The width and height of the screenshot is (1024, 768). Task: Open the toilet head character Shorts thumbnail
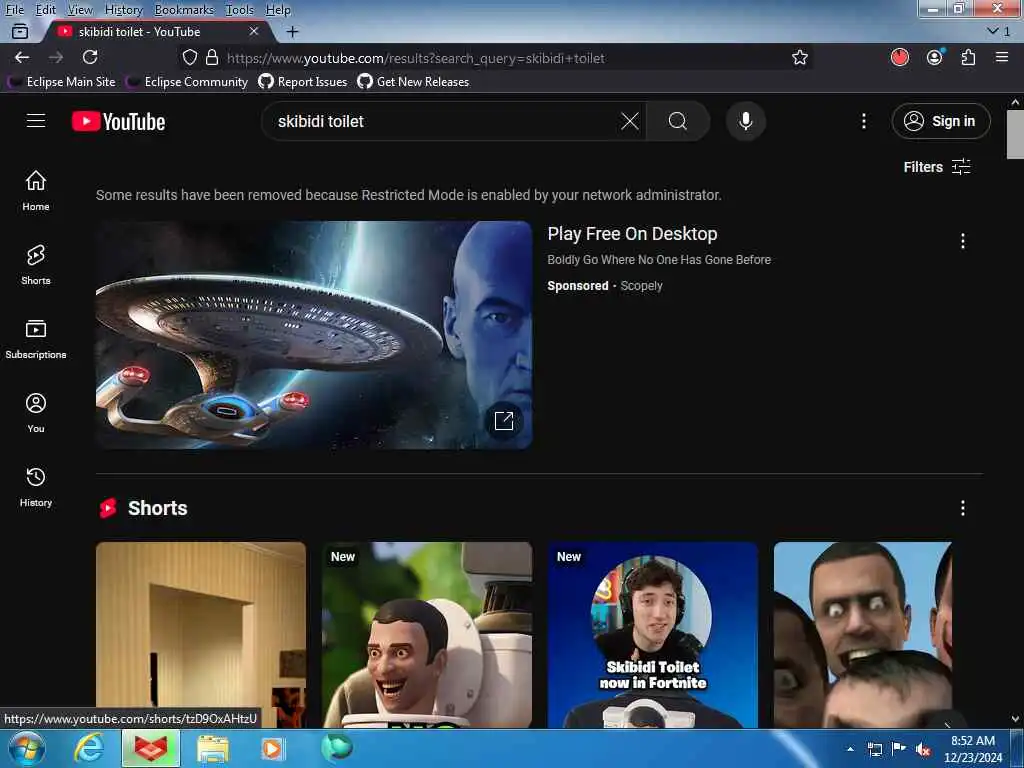[x=426, y=635]
